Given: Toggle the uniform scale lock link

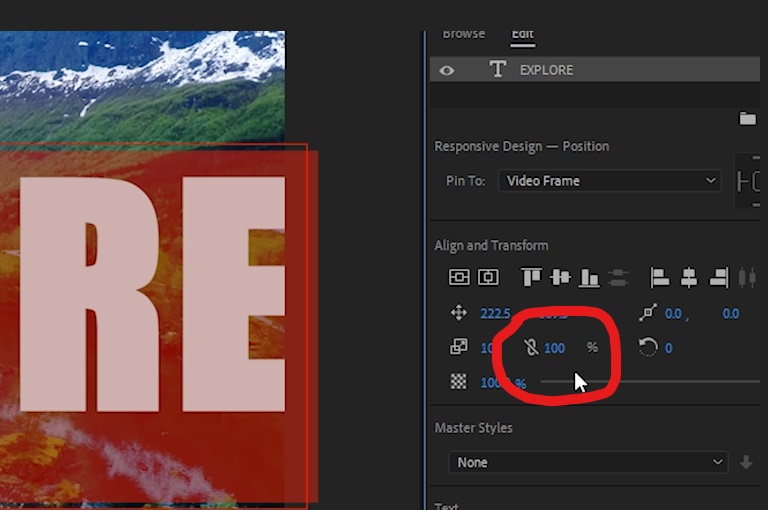Looking at the screenshot, I should (x=530, y=347).
